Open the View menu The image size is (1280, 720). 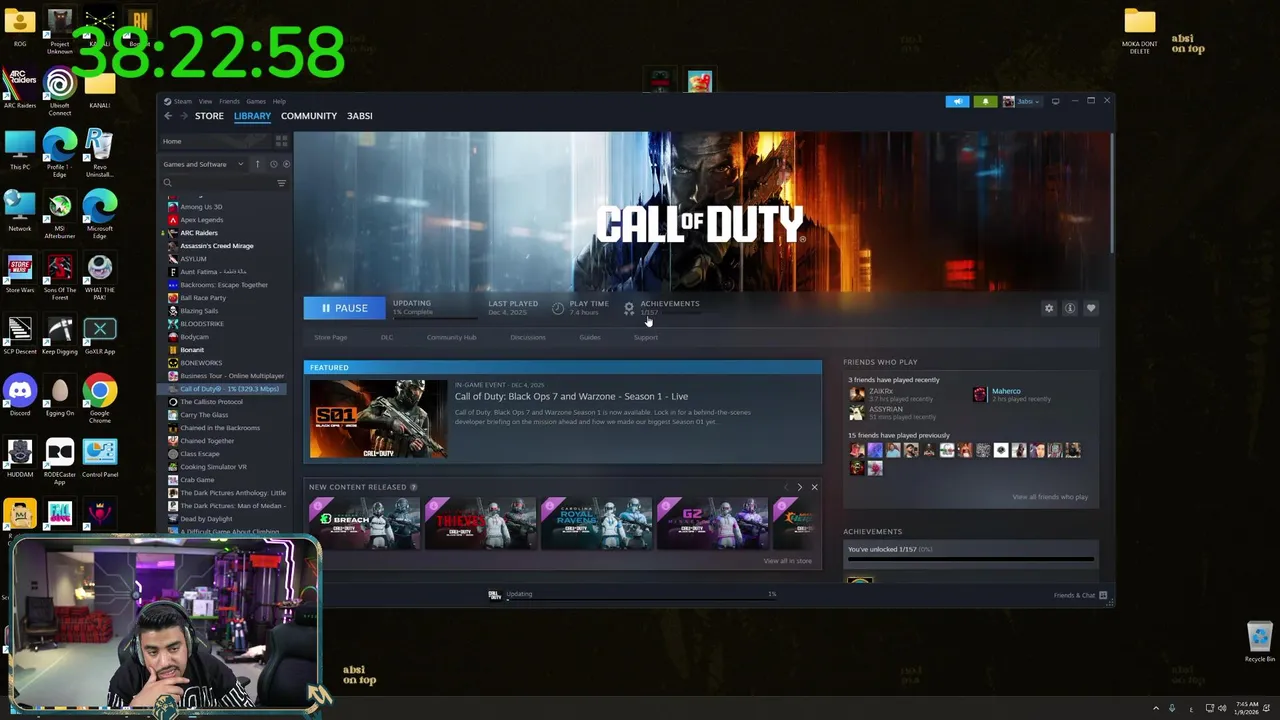[205, 101]
